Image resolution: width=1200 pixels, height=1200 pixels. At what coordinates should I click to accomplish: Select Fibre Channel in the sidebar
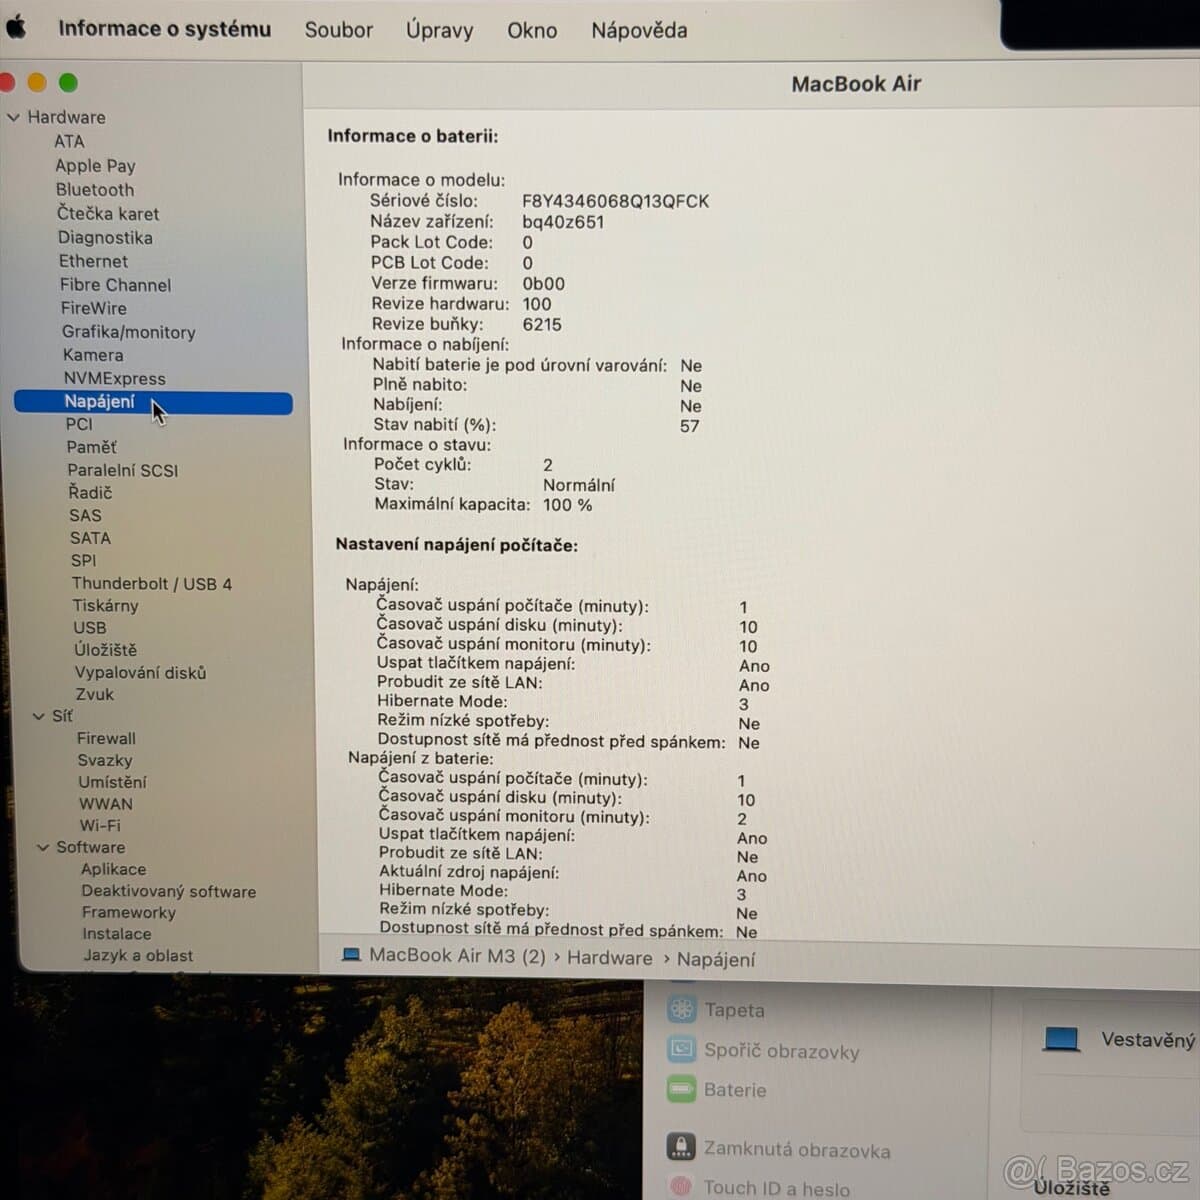click(x=115, y=285)
